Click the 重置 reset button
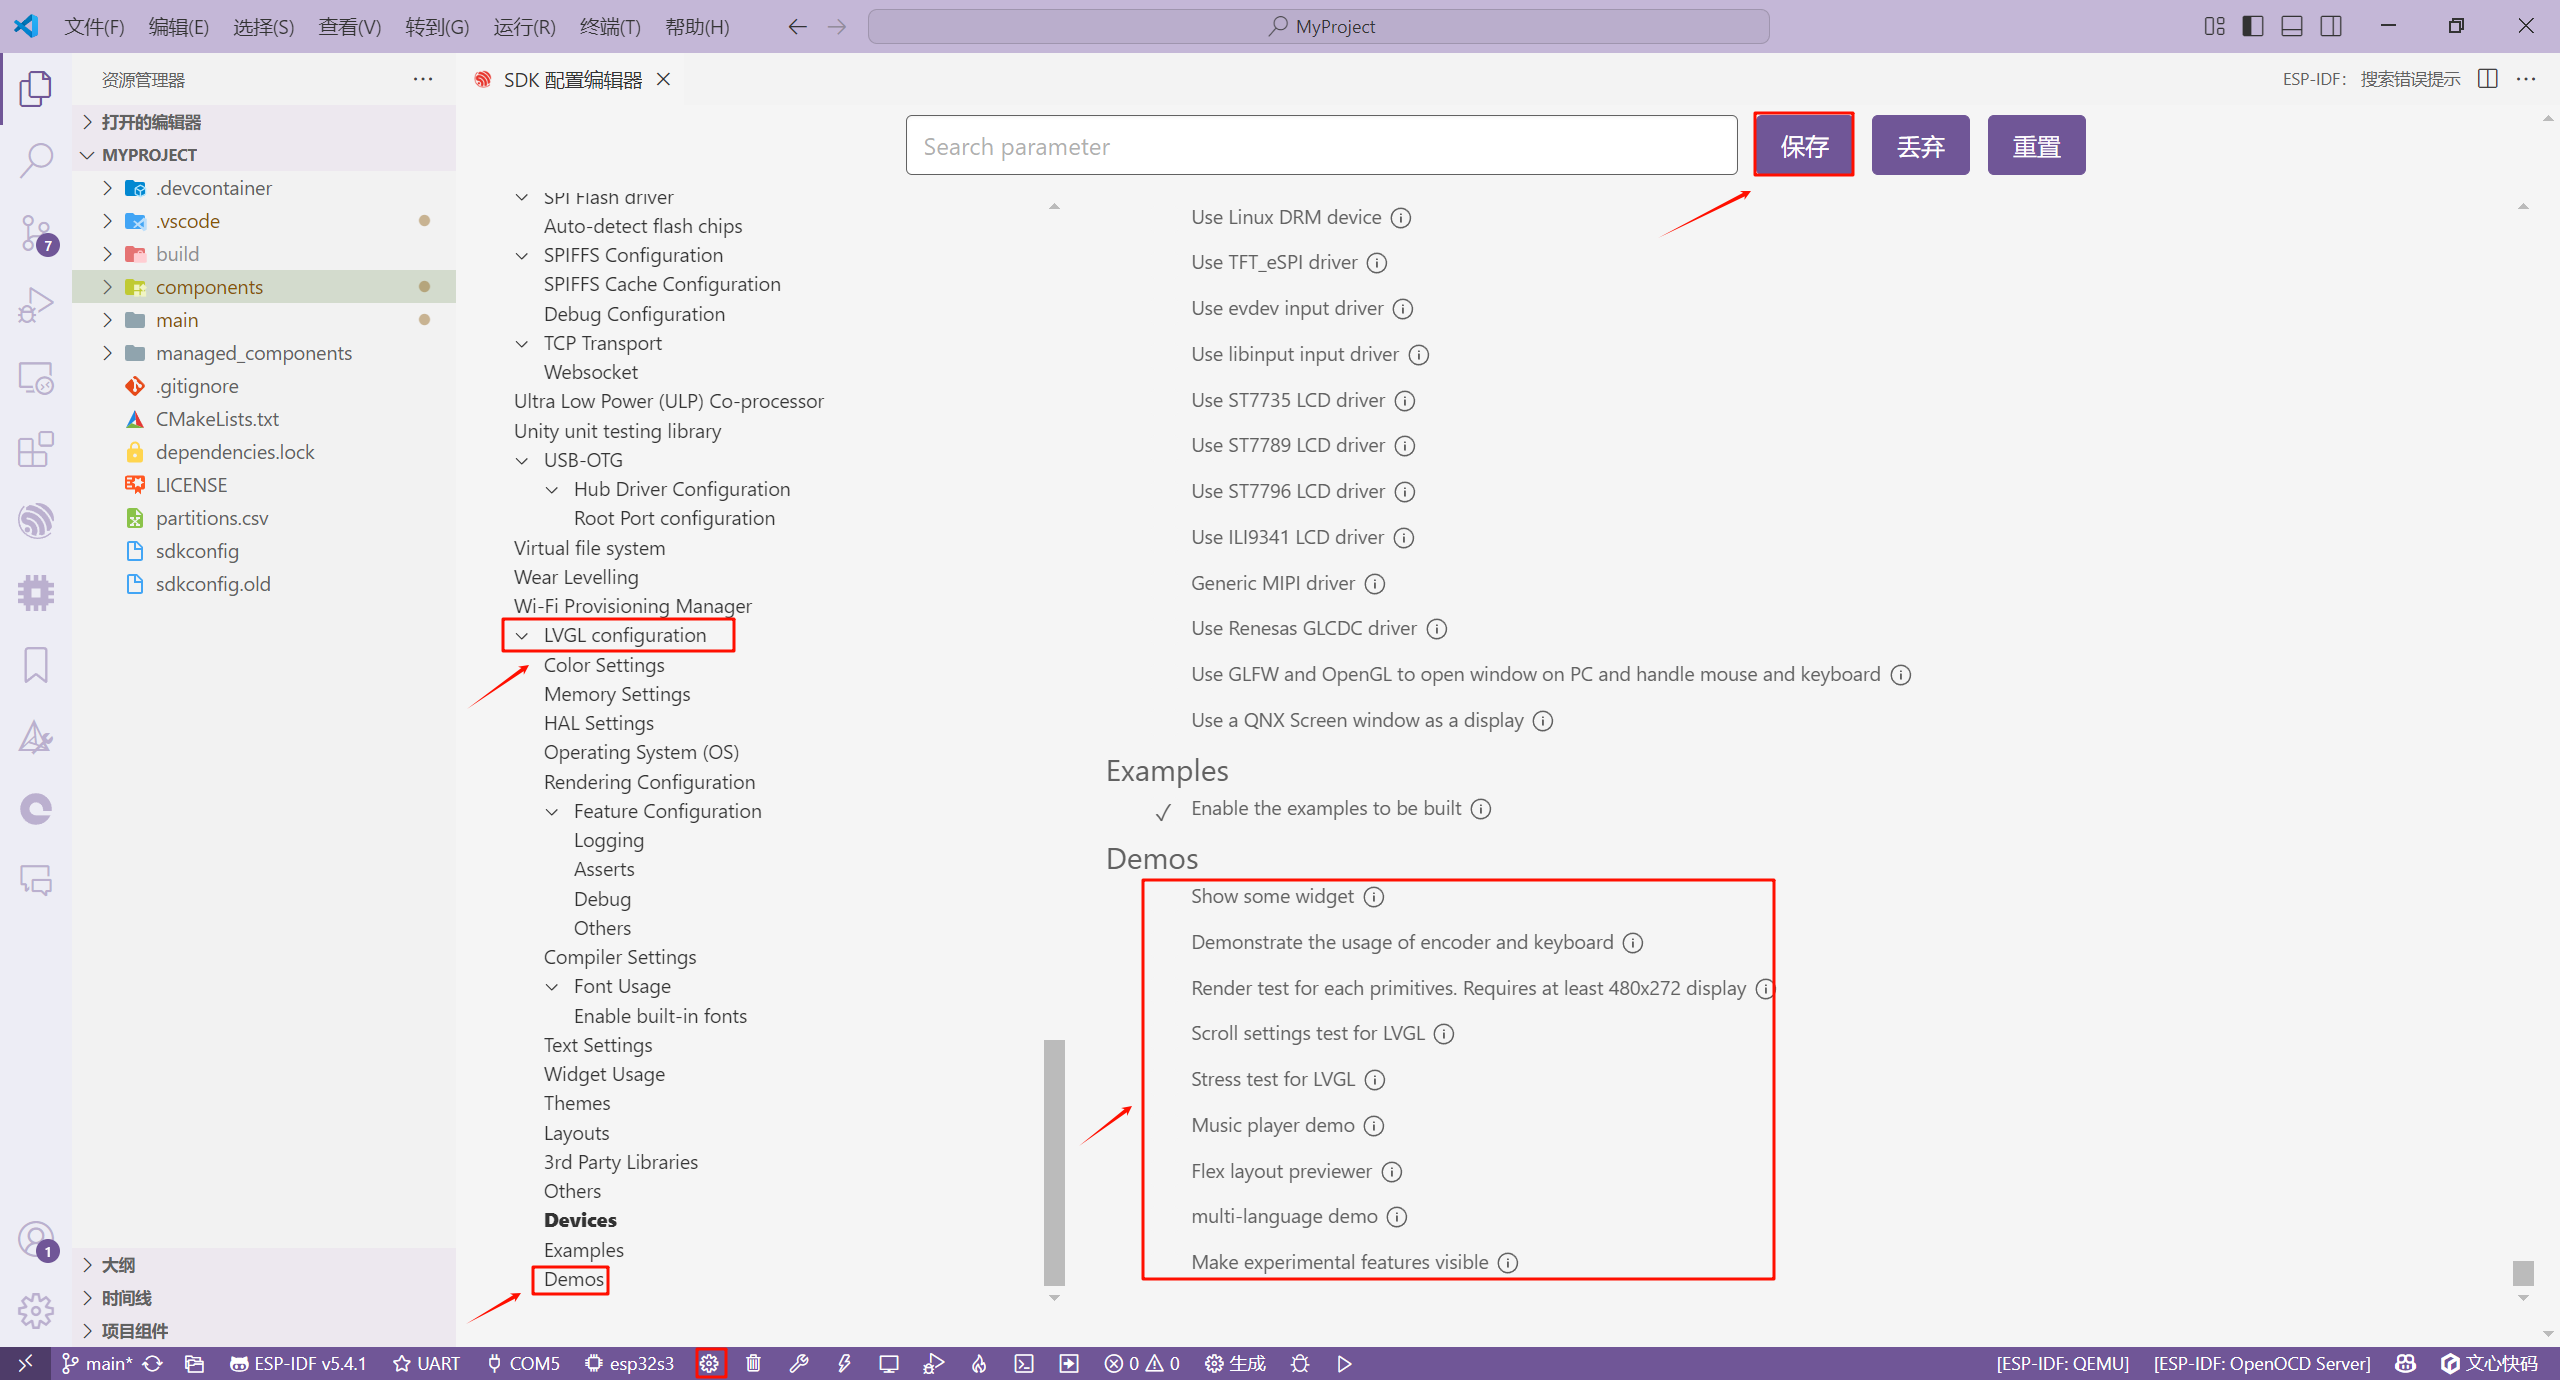 [x=2035, y=146]
